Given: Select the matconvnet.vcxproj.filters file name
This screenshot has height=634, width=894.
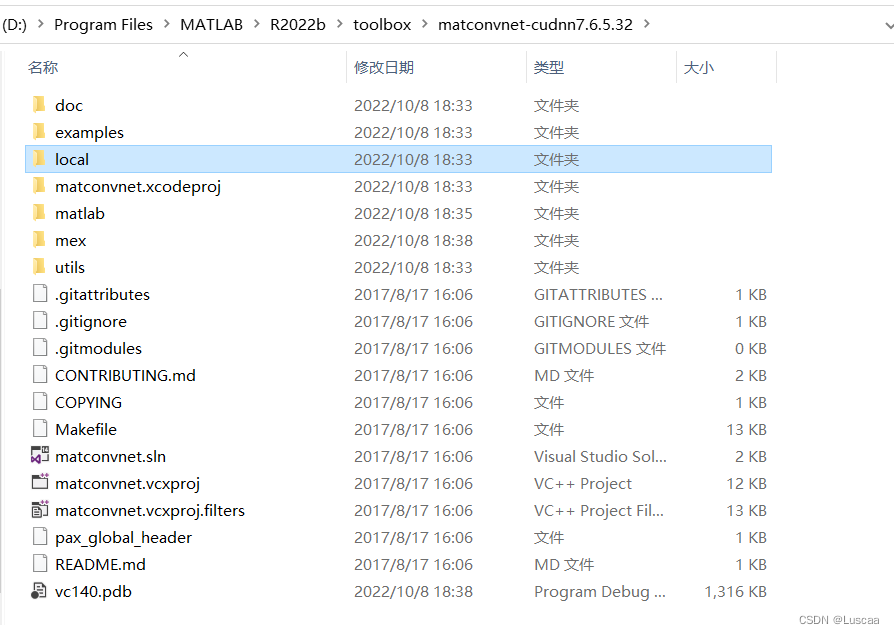Looking at the screenshot, I should coord(150,510).
